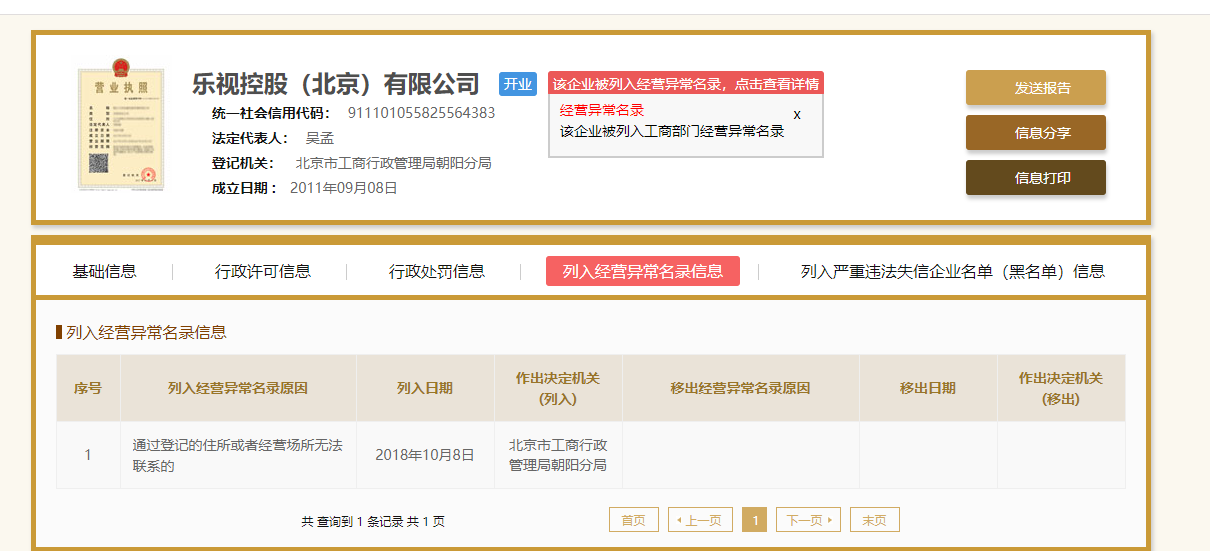1210x551 pixels.
Task: Switch to the 行政处罚信息 tab
Action: (x=437, y=271)
